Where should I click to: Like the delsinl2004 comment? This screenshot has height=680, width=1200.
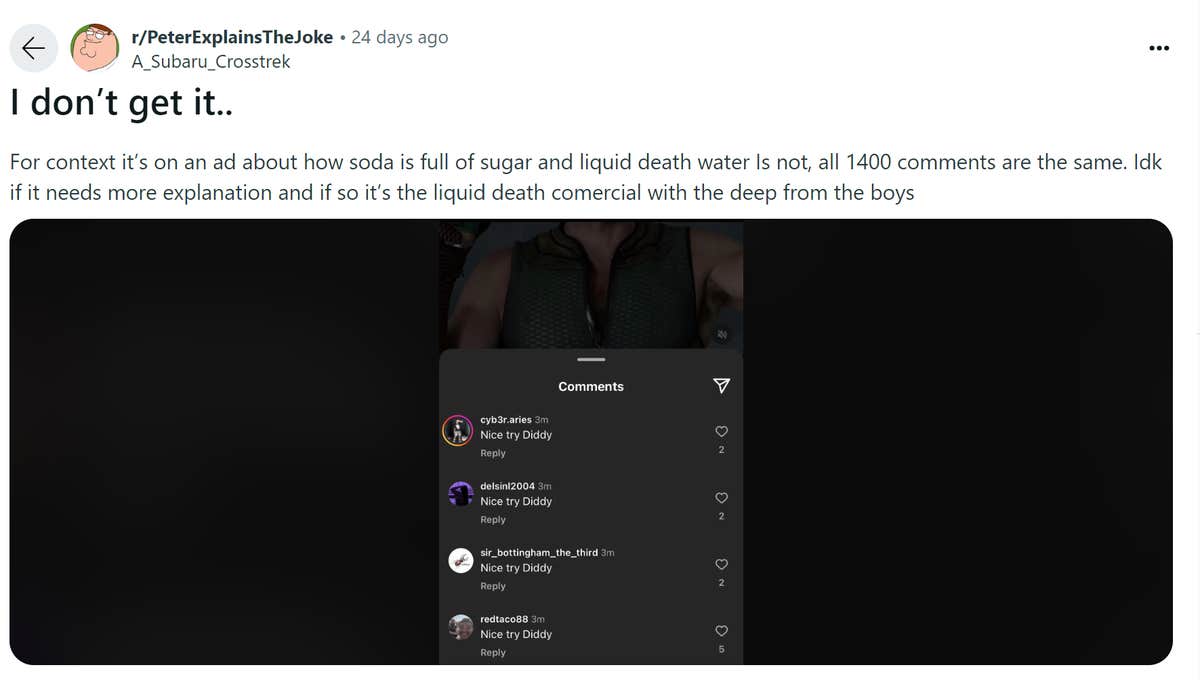[x=721, y=497]
